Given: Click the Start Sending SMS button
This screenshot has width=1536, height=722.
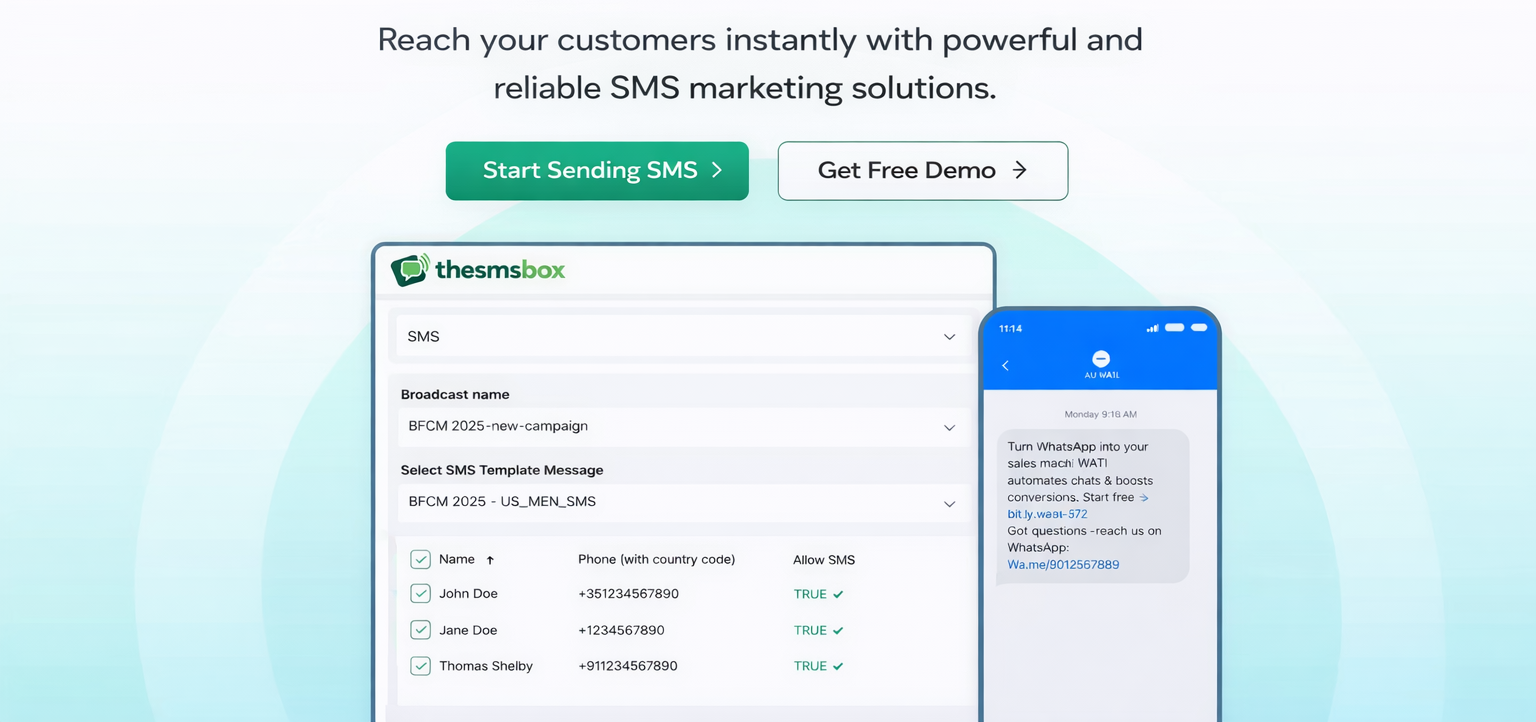Looking at the screenshot, I should [x=597, y=170].
